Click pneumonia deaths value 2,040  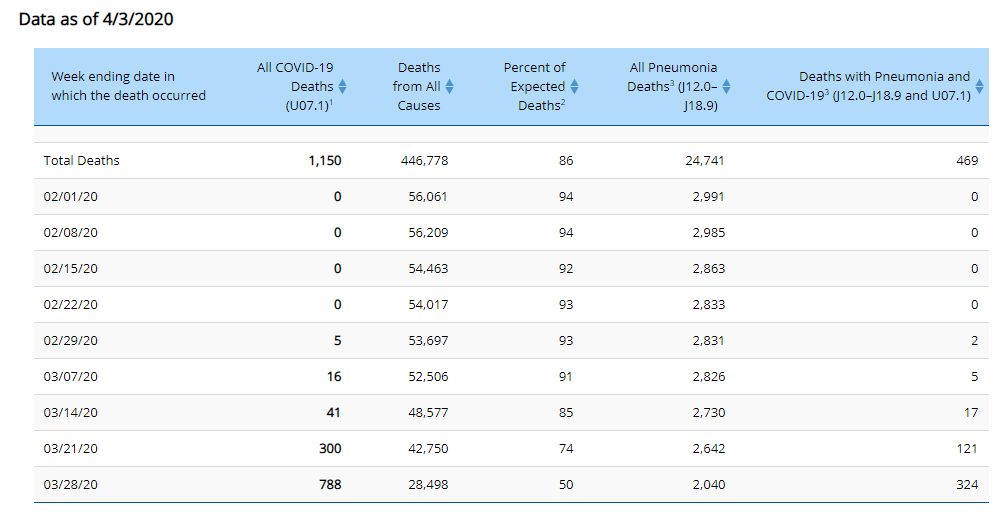(x=709, y=484)
